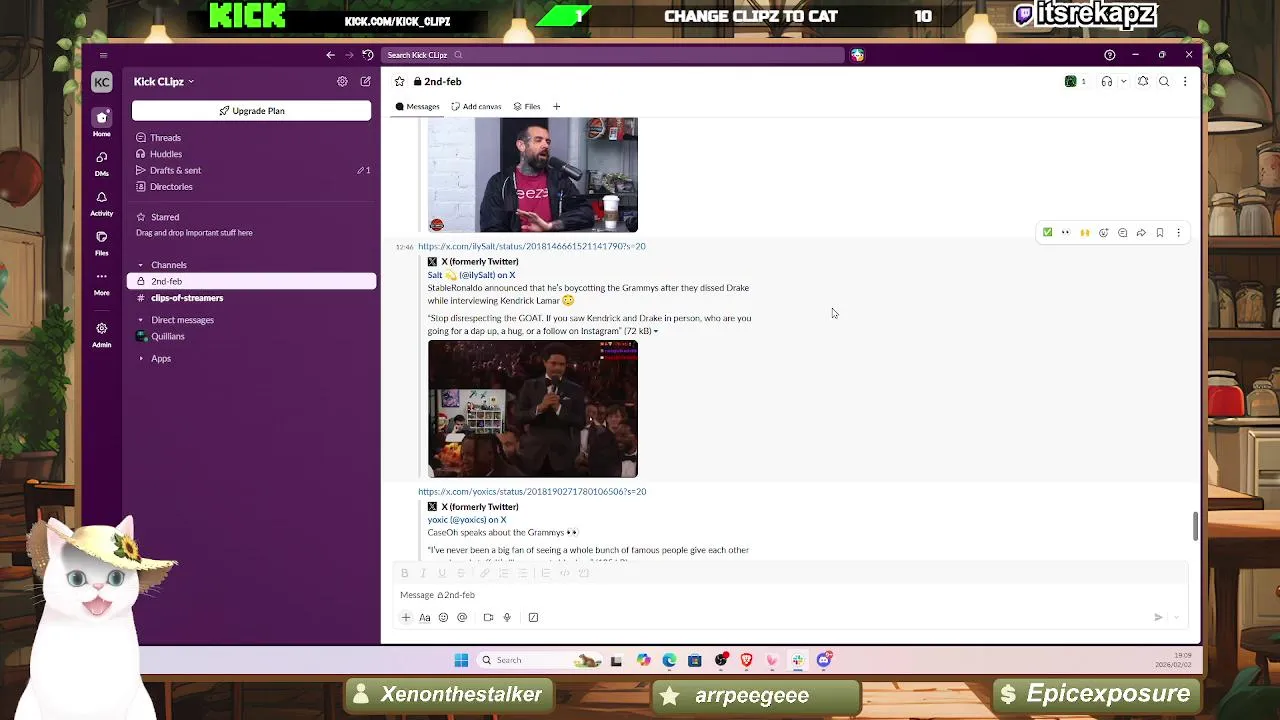Screen dimensions: 1280x720
Task: Open Salt (@ilySalt) on X link
Action: pyautogui.click(x=472, y=275)
